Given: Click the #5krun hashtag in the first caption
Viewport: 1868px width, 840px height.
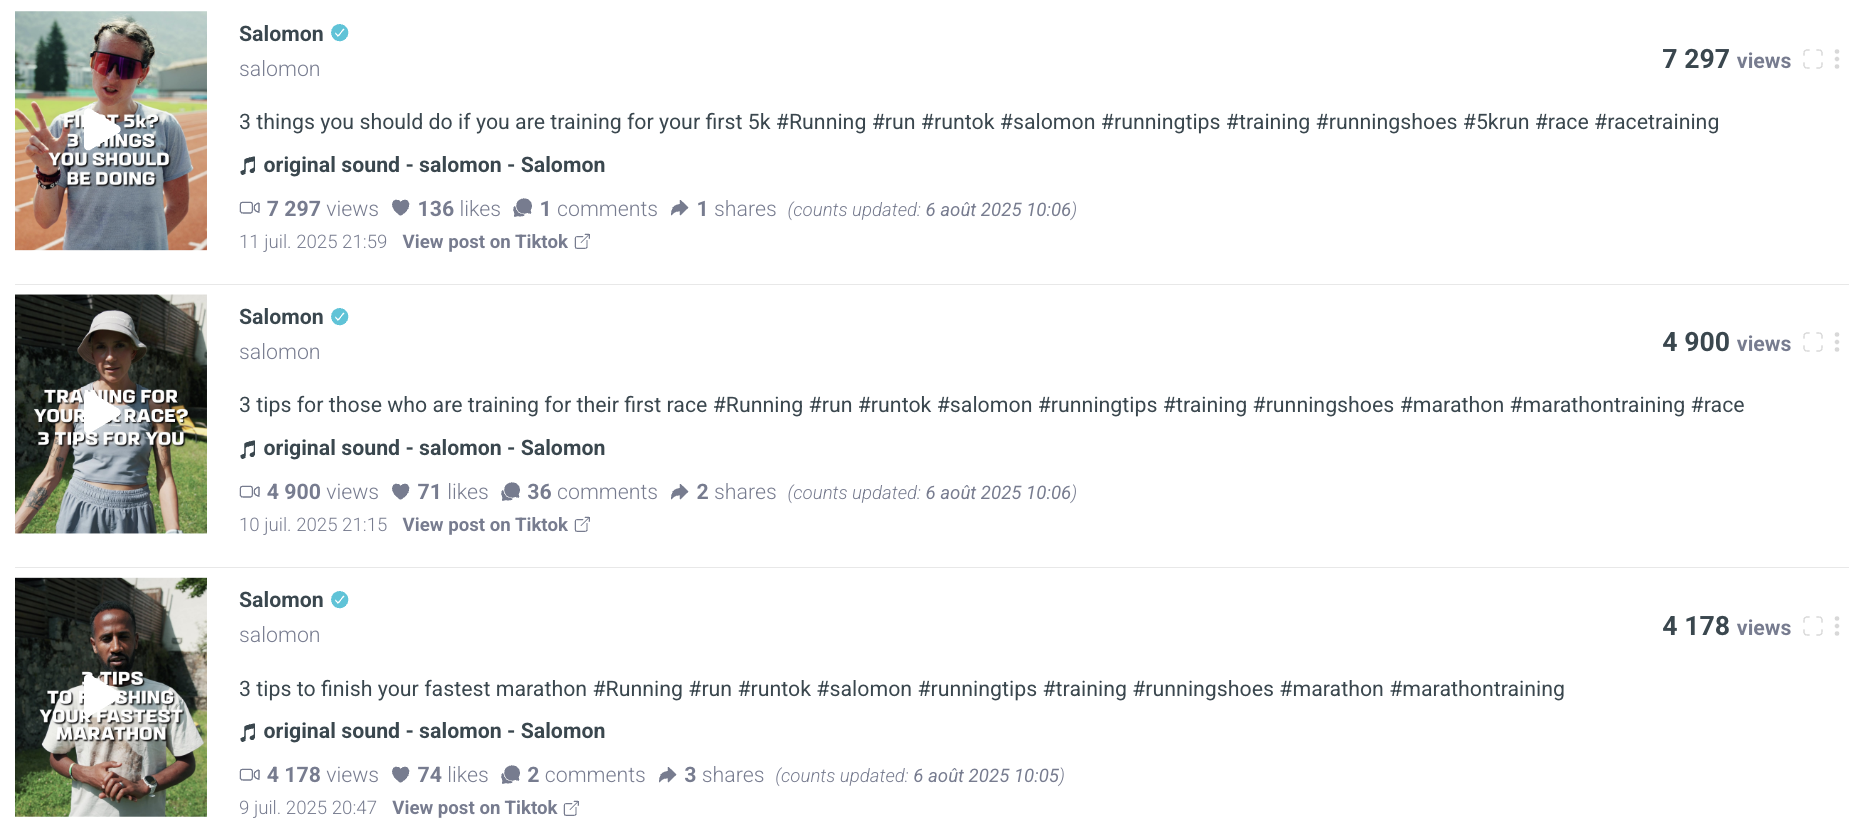Looking at the screenshot, I should pyautogui.click(x=1496, y=122).
